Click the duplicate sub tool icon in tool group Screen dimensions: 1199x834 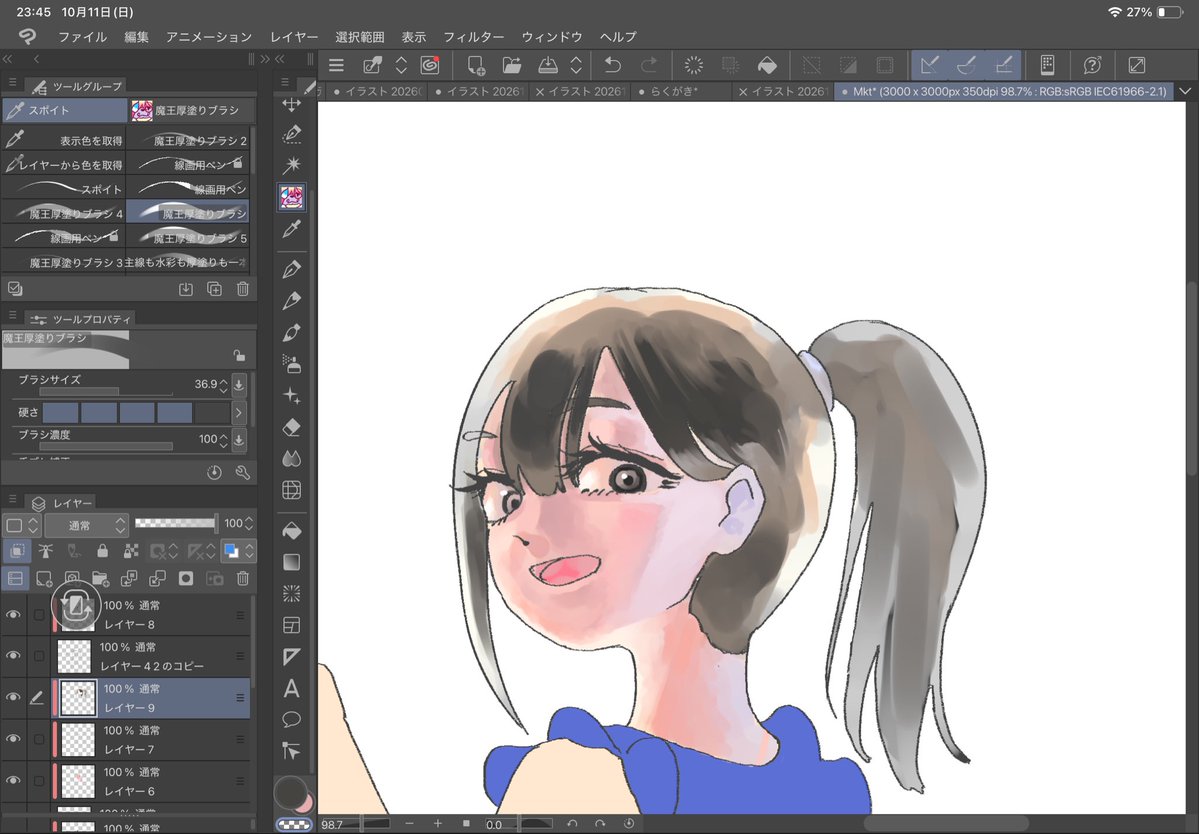214,289
